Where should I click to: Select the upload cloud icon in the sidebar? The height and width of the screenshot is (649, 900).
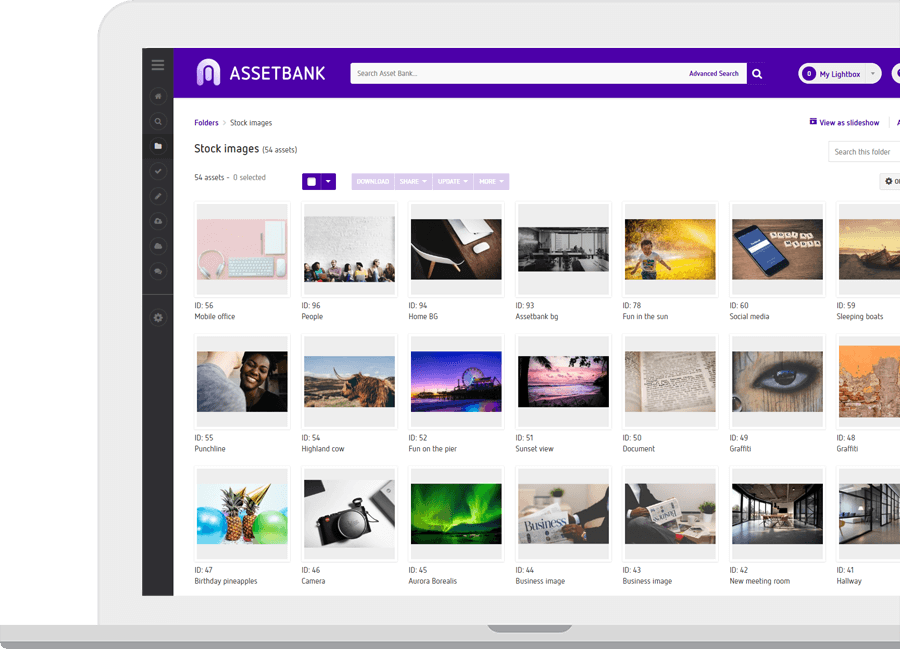(158, 221)
